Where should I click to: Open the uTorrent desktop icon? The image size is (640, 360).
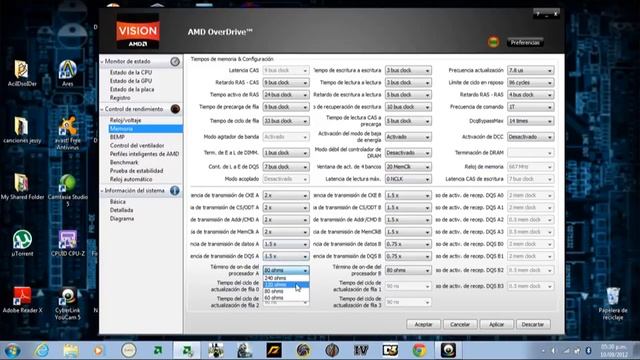(22, 243)
